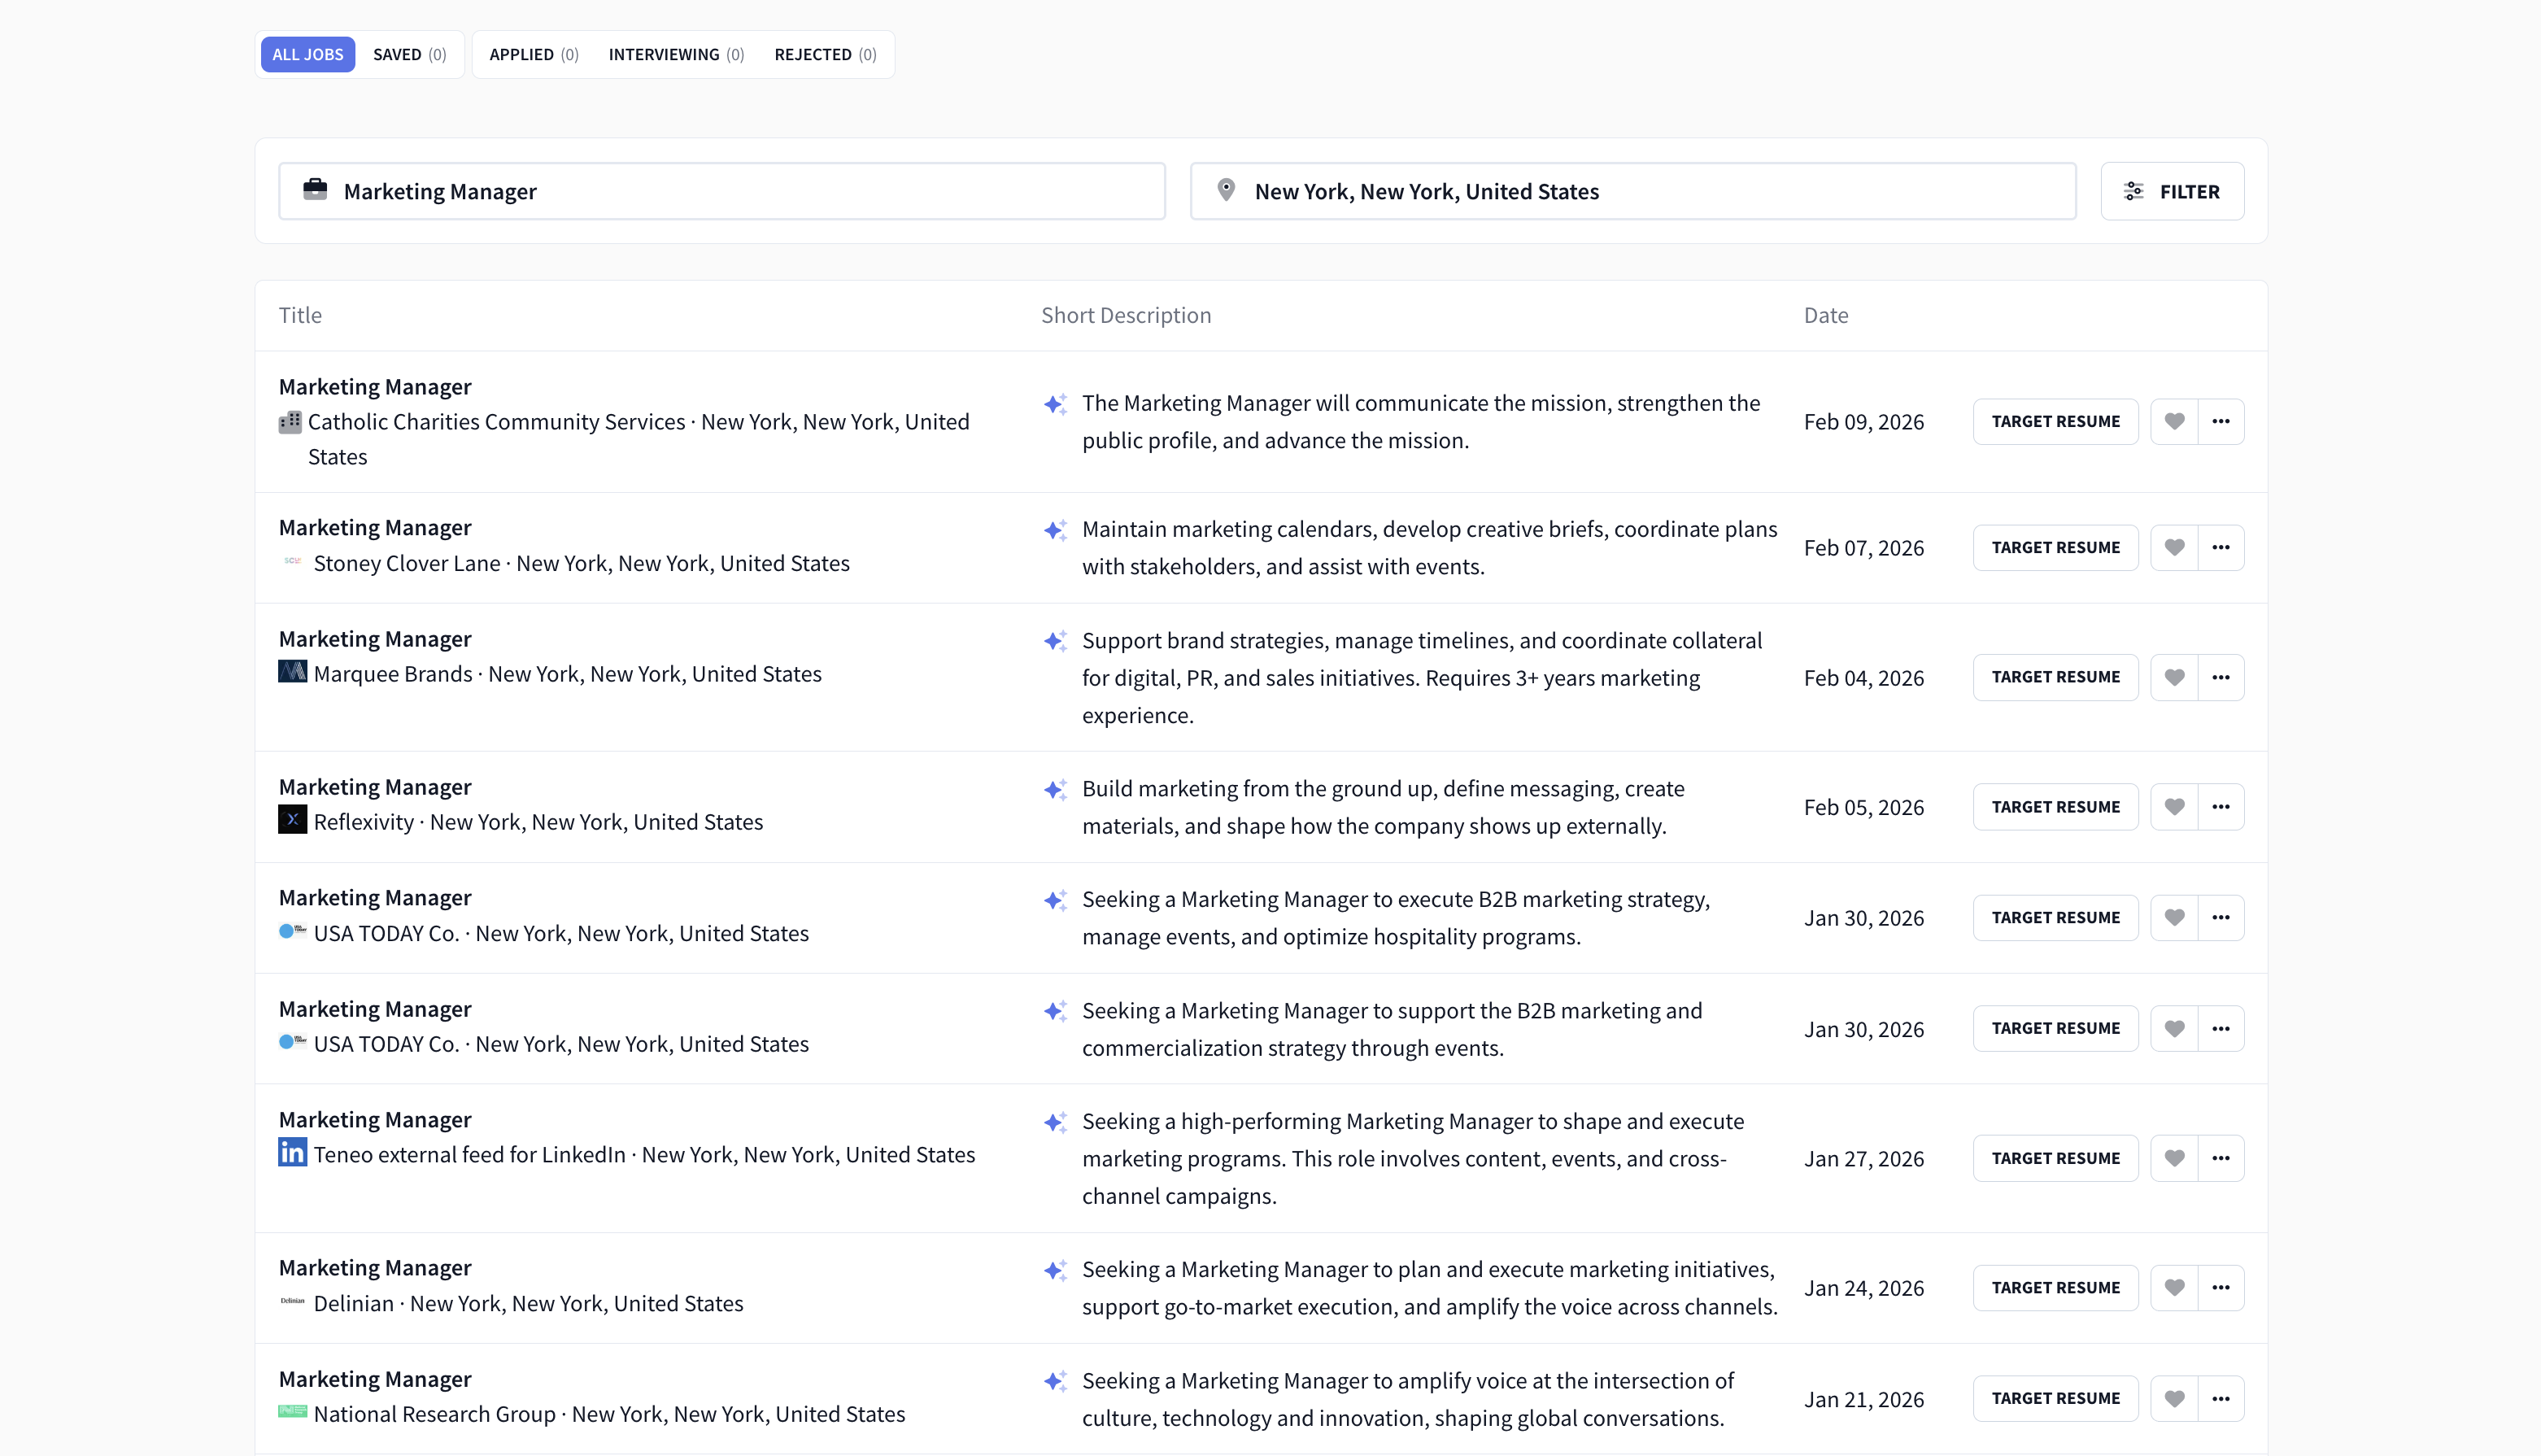Click Target Resume for Feb 09 job
This screenshot has width=2541, height=1456.
pyautogui.click(x=2055, y=421)
